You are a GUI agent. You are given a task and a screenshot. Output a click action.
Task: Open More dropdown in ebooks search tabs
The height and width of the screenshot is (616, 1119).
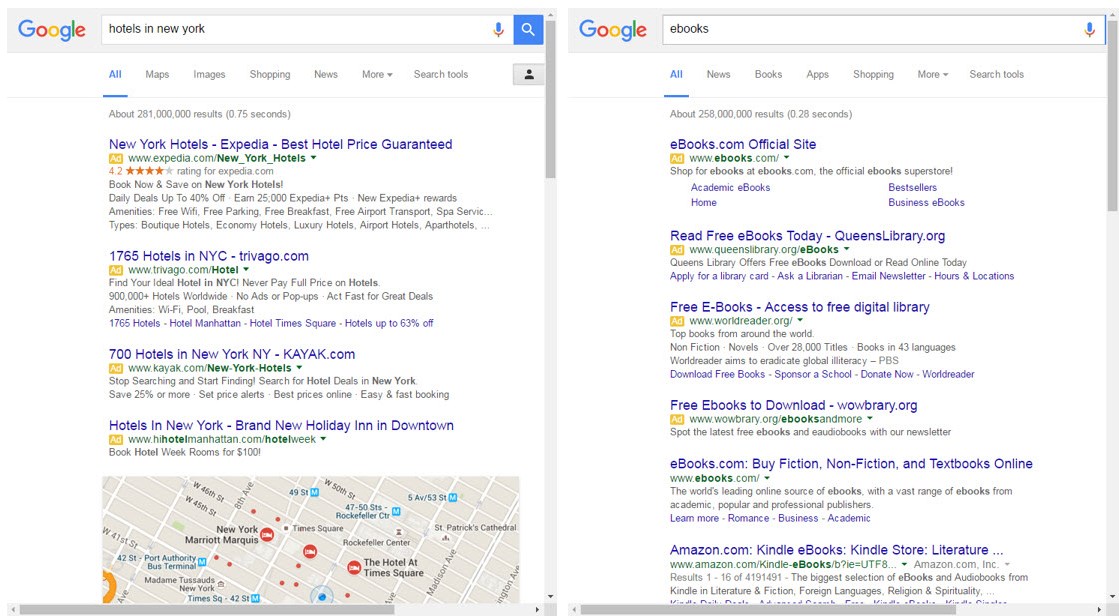tap(933, 74)
